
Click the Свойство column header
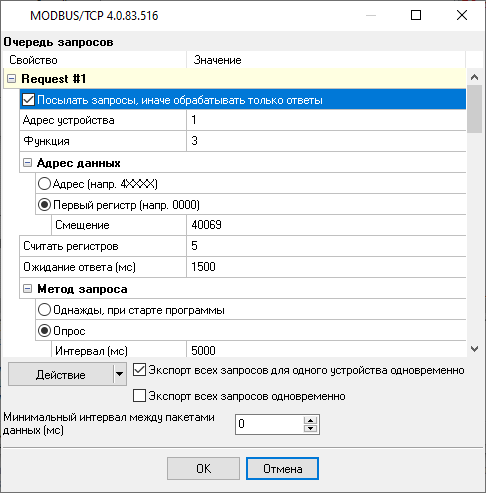[95, 60]
